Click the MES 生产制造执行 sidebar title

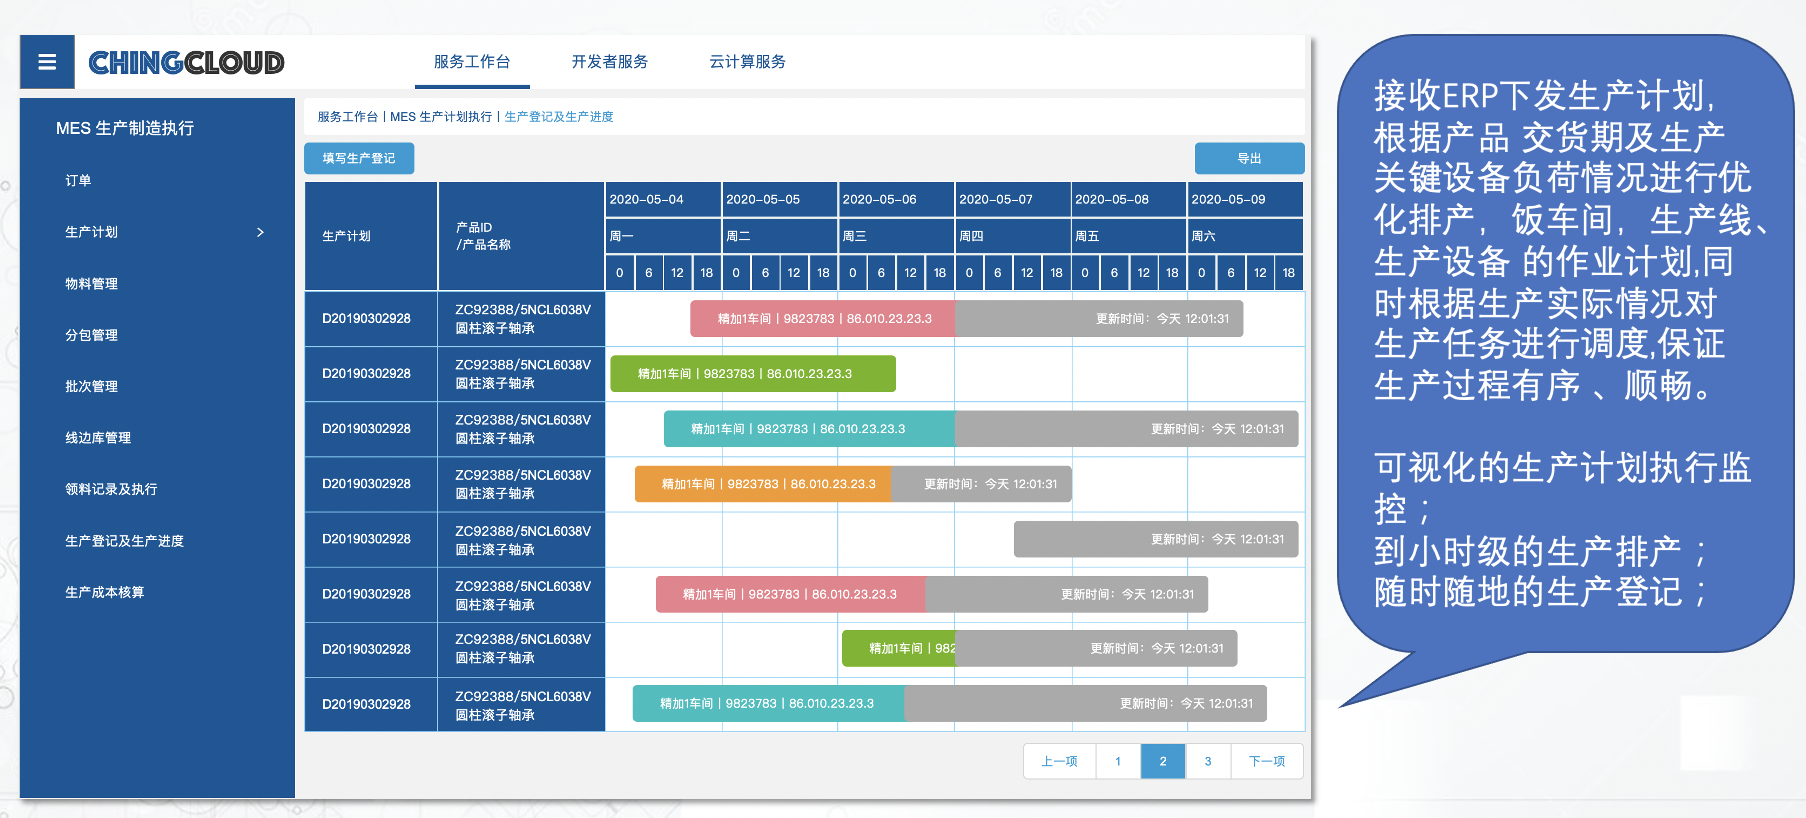tap(125, 128)
